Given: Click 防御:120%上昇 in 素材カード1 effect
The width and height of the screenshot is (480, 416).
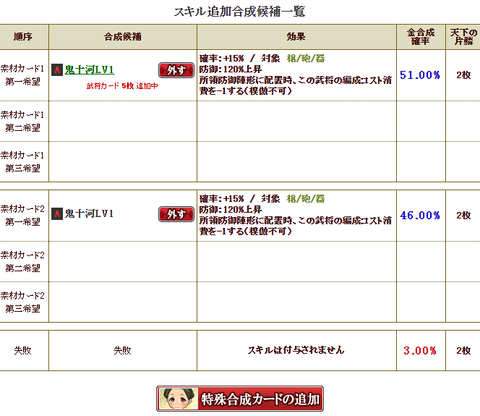Looking at the screenshot, I should [231, 69].
